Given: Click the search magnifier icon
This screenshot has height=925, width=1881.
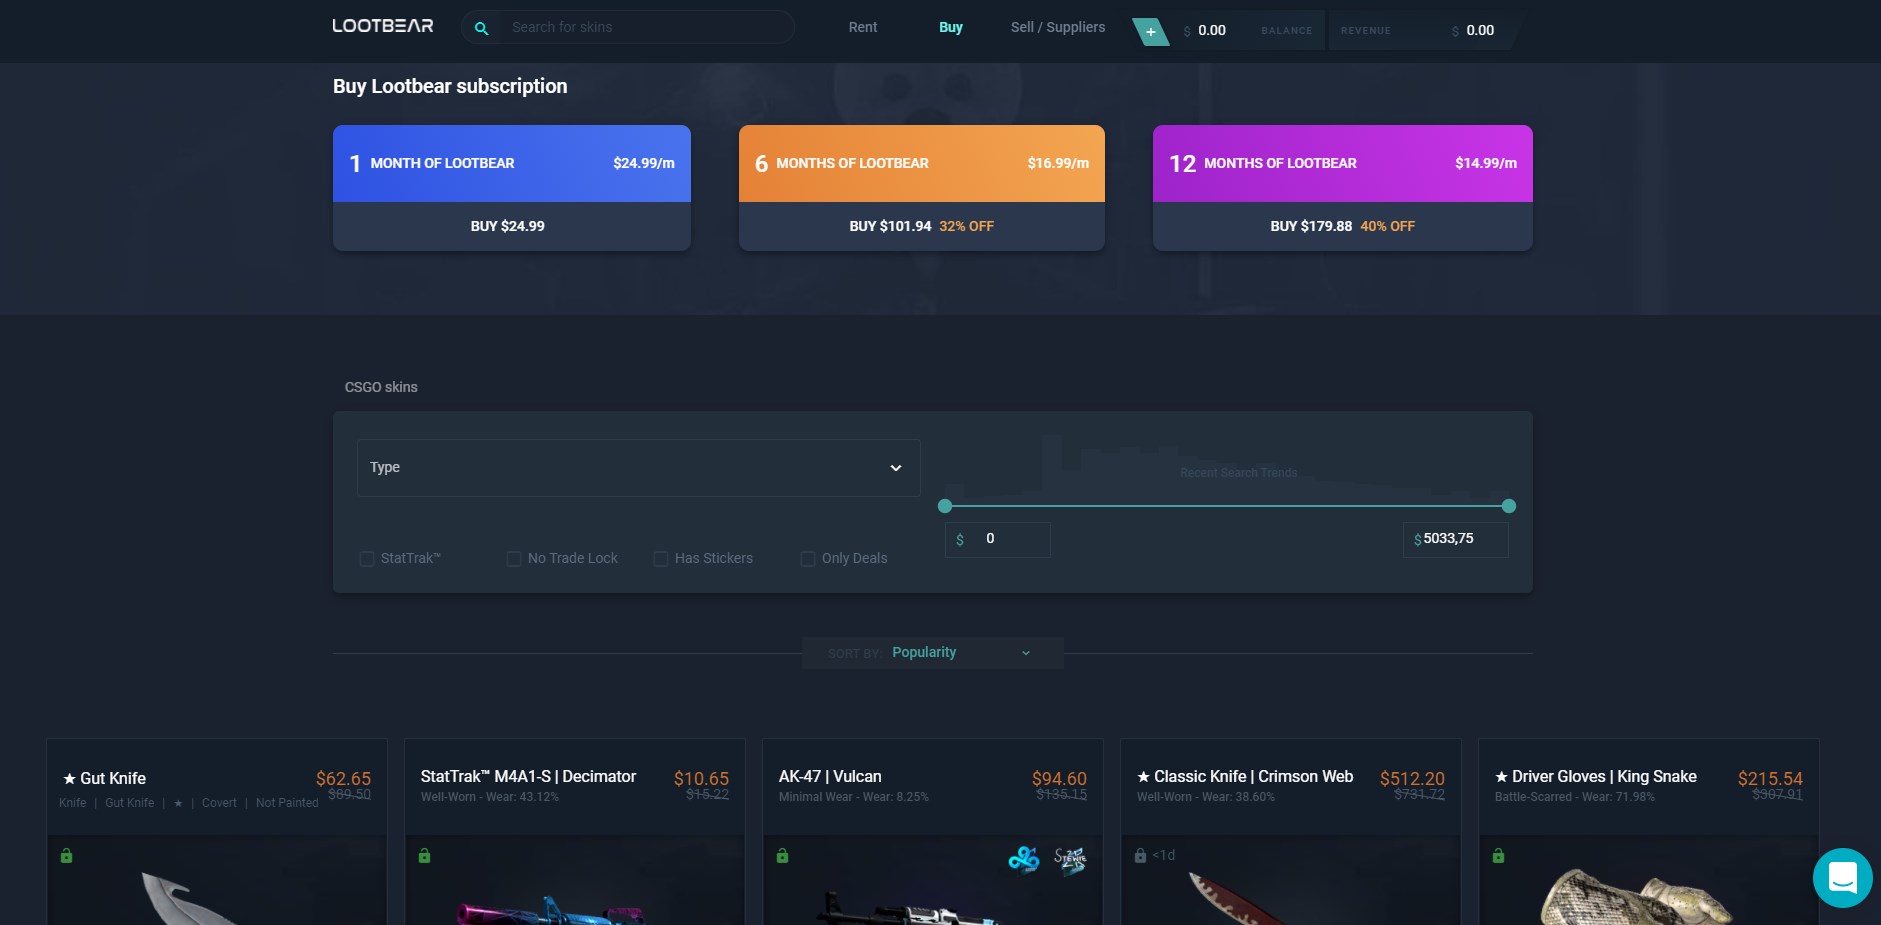Looking at the screenshot, I should [481, 28].
